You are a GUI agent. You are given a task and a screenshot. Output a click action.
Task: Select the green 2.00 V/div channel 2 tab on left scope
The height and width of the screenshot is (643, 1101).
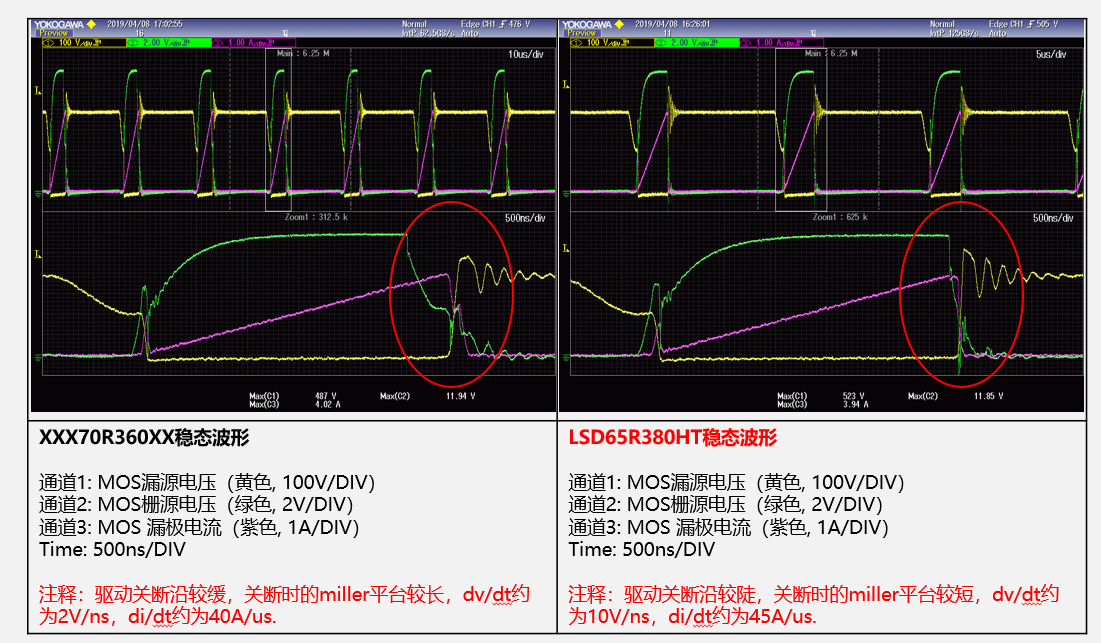click(169, 43)
